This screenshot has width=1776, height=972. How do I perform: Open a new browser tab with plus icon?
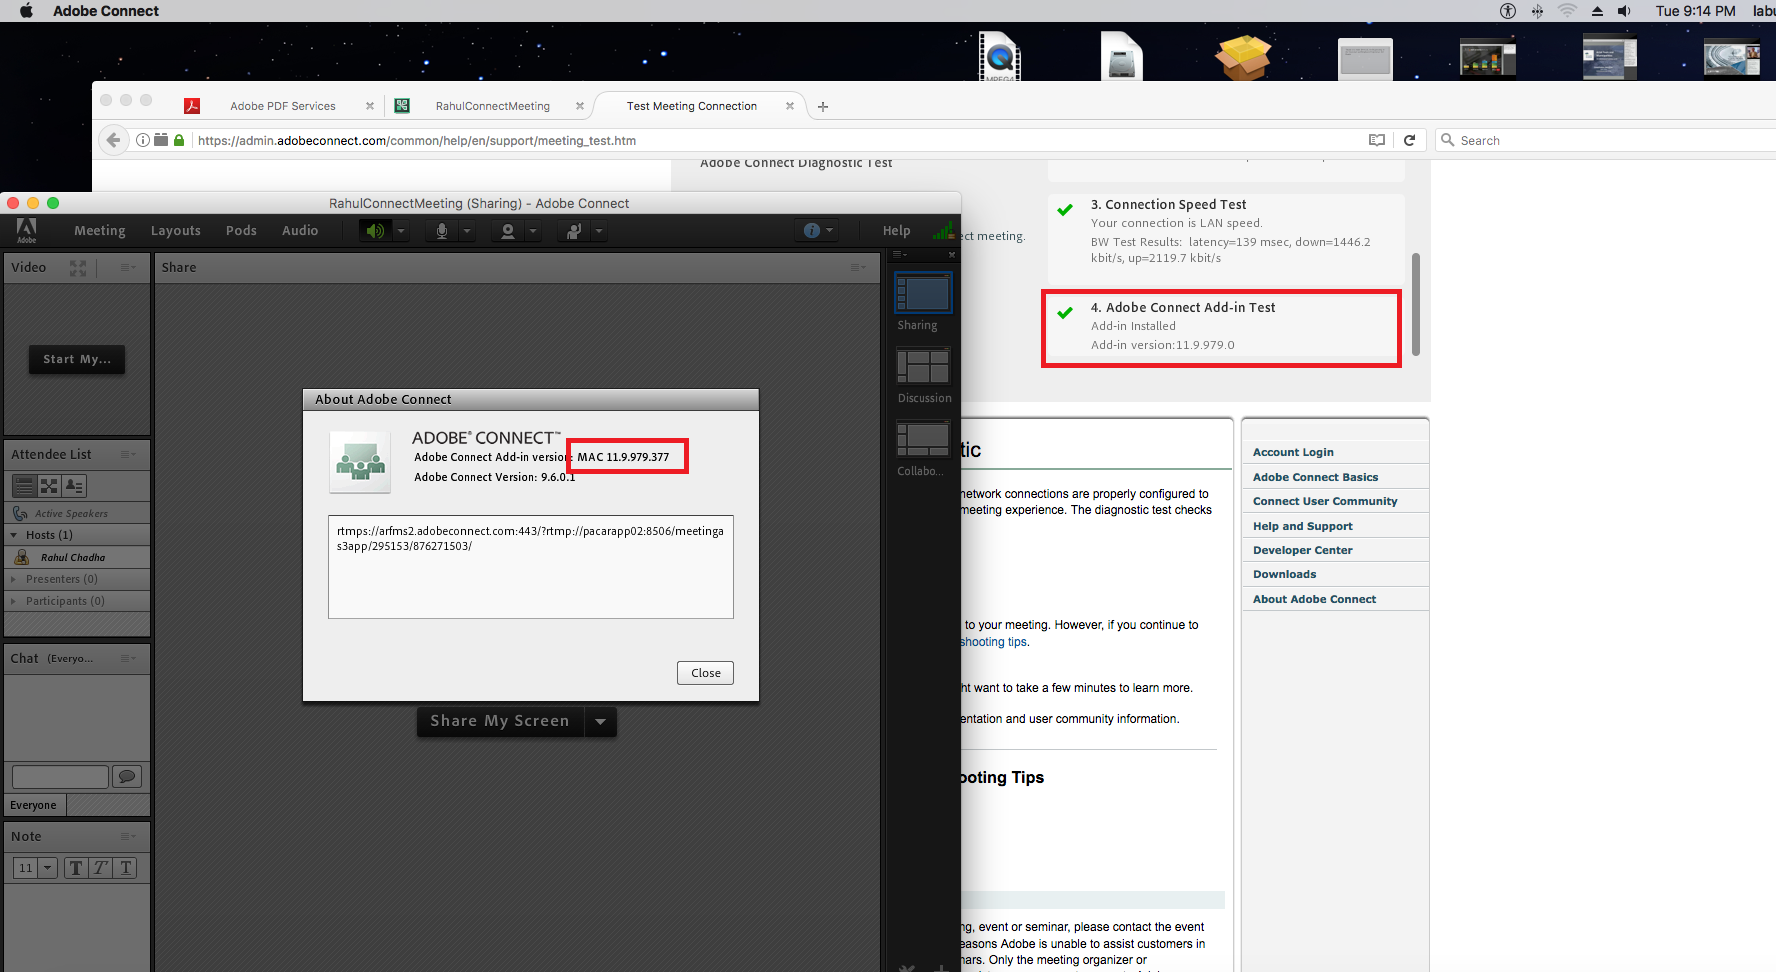(x=823, y=106)
